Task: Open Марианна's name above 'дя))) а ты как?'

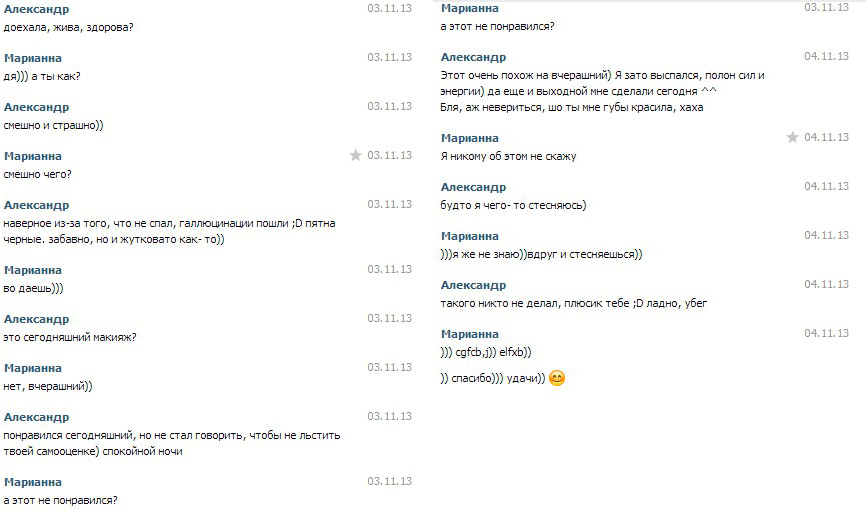Action: pos(33,58)
